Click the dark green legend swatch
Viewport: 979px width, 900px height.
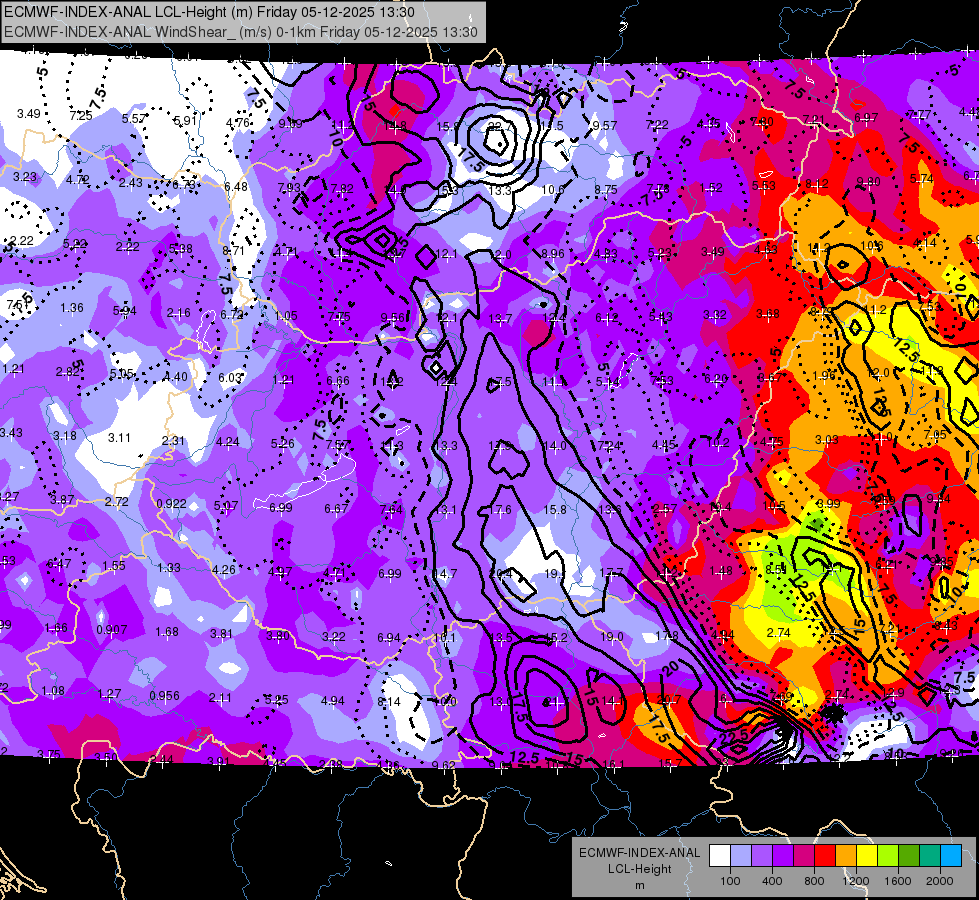pyautogui.click(x=909, y=856)
